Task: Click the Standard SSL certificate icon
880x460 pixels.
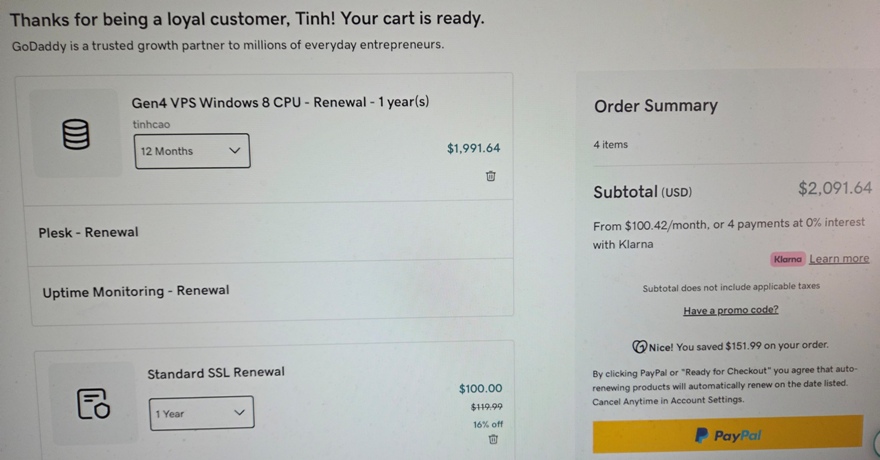Action: coord(93,403)
